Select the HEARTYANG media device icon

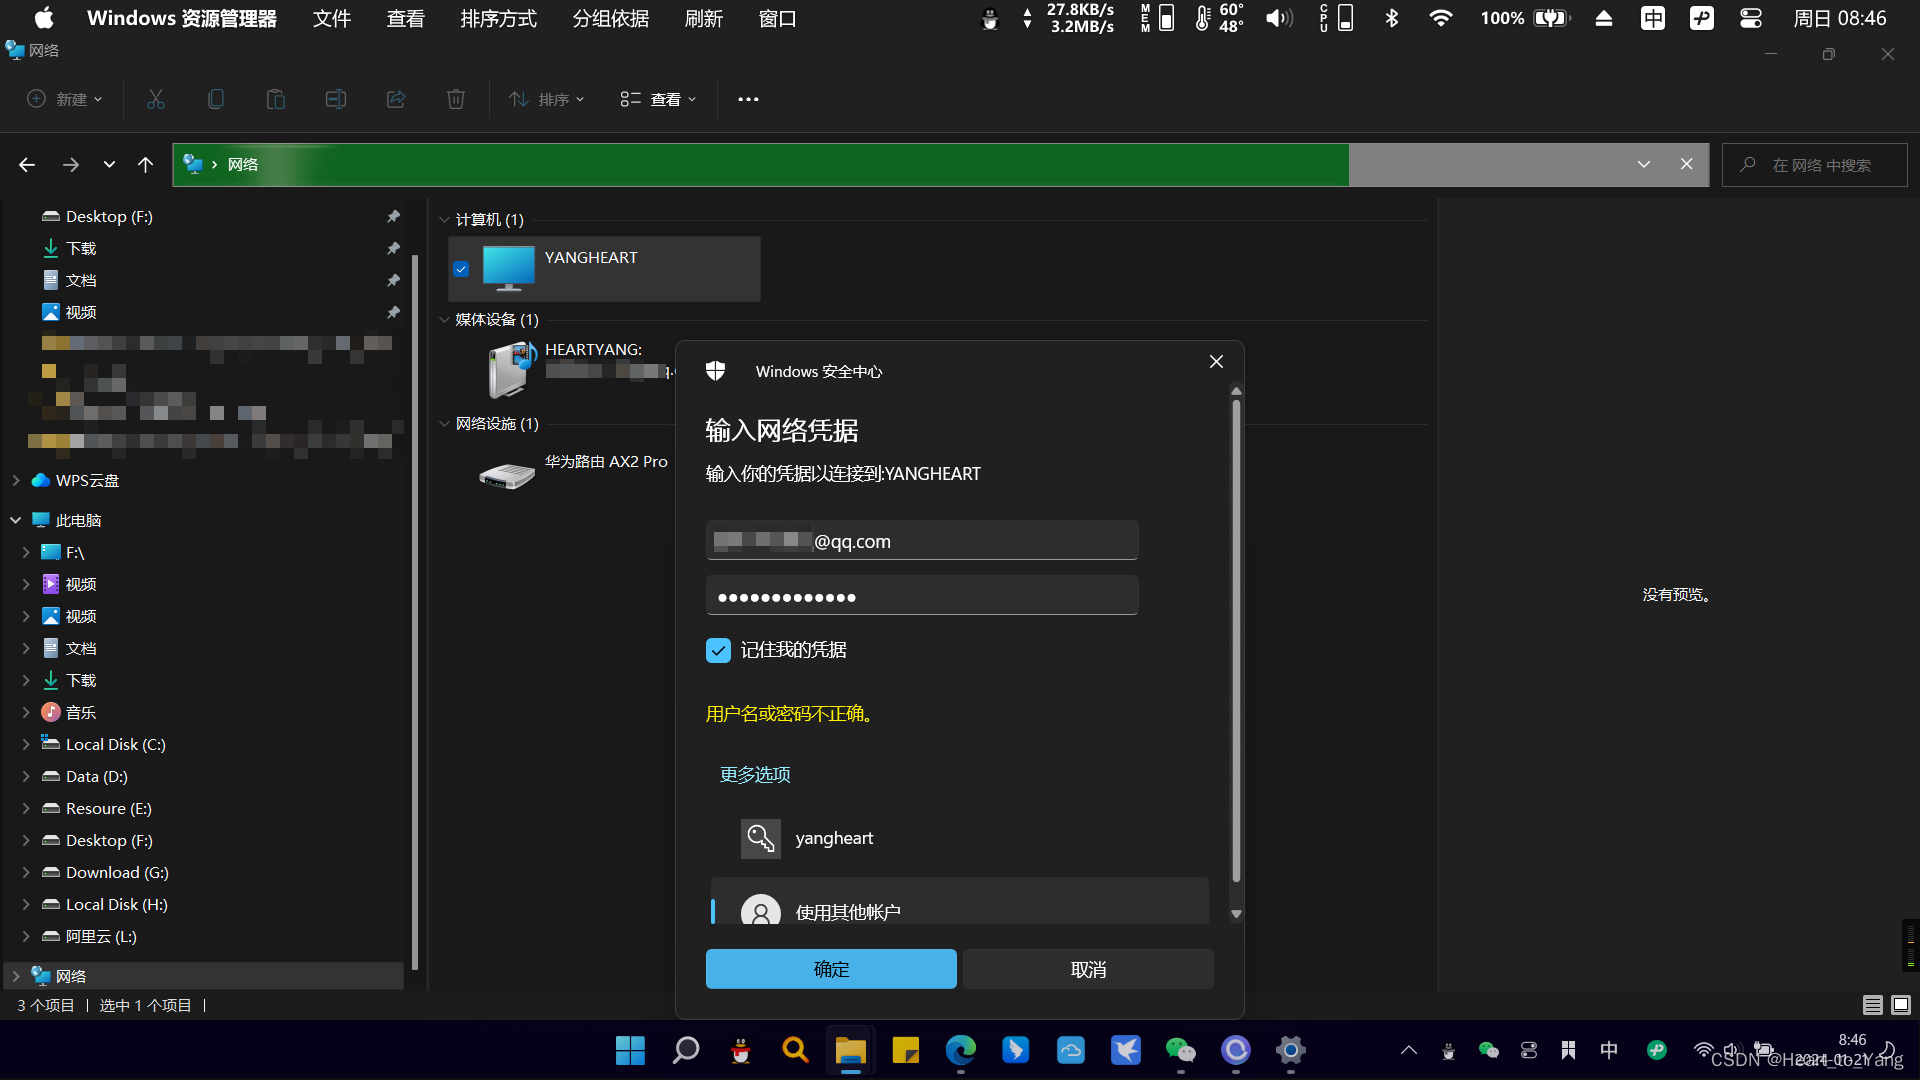point(512,369)
